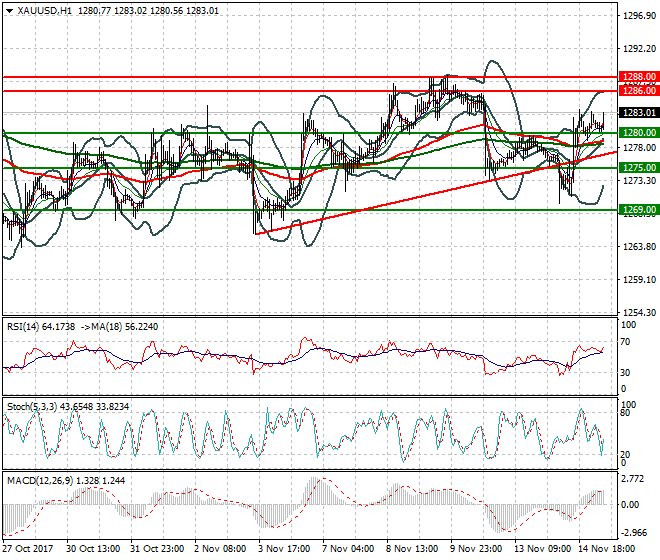Select the 1286.00 red resistance price label
Viewport: 660px width, 560px height.
[639, 91]
